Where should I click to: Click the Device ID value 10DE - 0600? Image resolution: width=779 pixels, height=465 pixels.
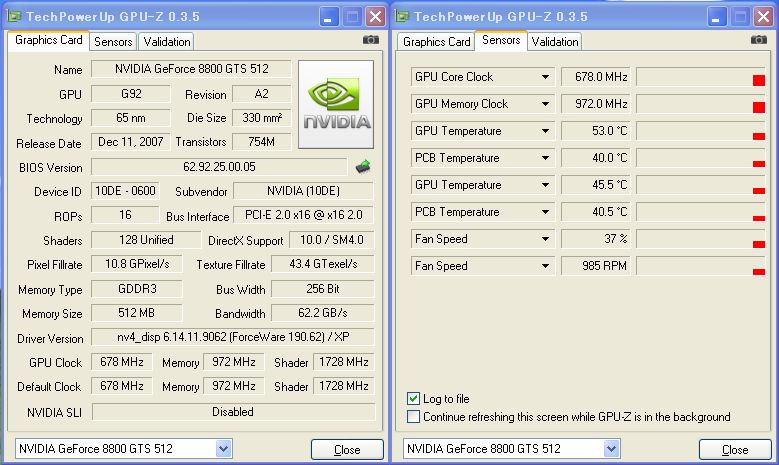point(125,191)
